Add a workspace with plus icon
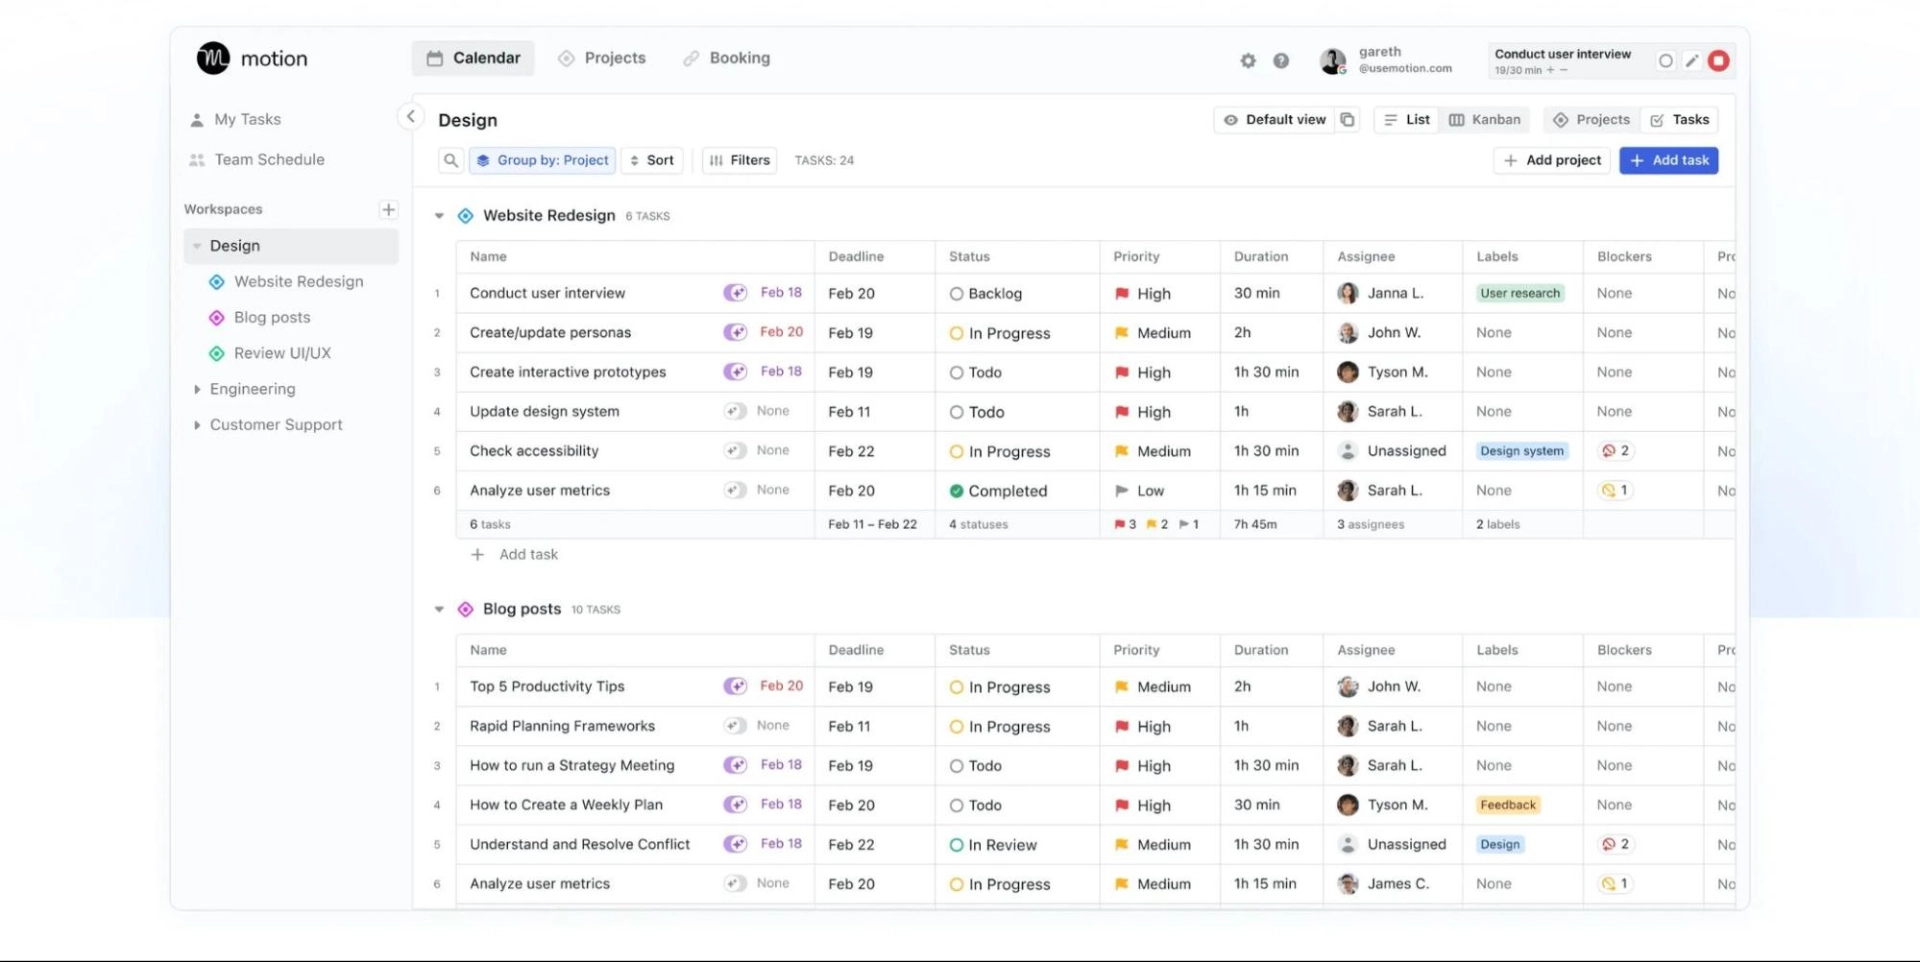The height and width of the screenshot is (962, 1920). point(388,209)
